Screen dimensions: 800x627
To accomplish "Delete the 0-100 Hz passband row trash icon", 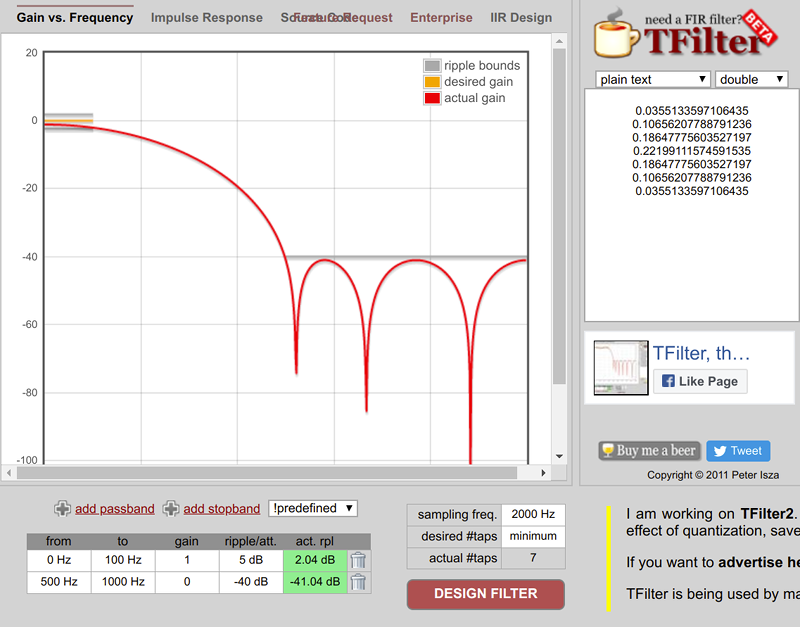I will [359, 561].
